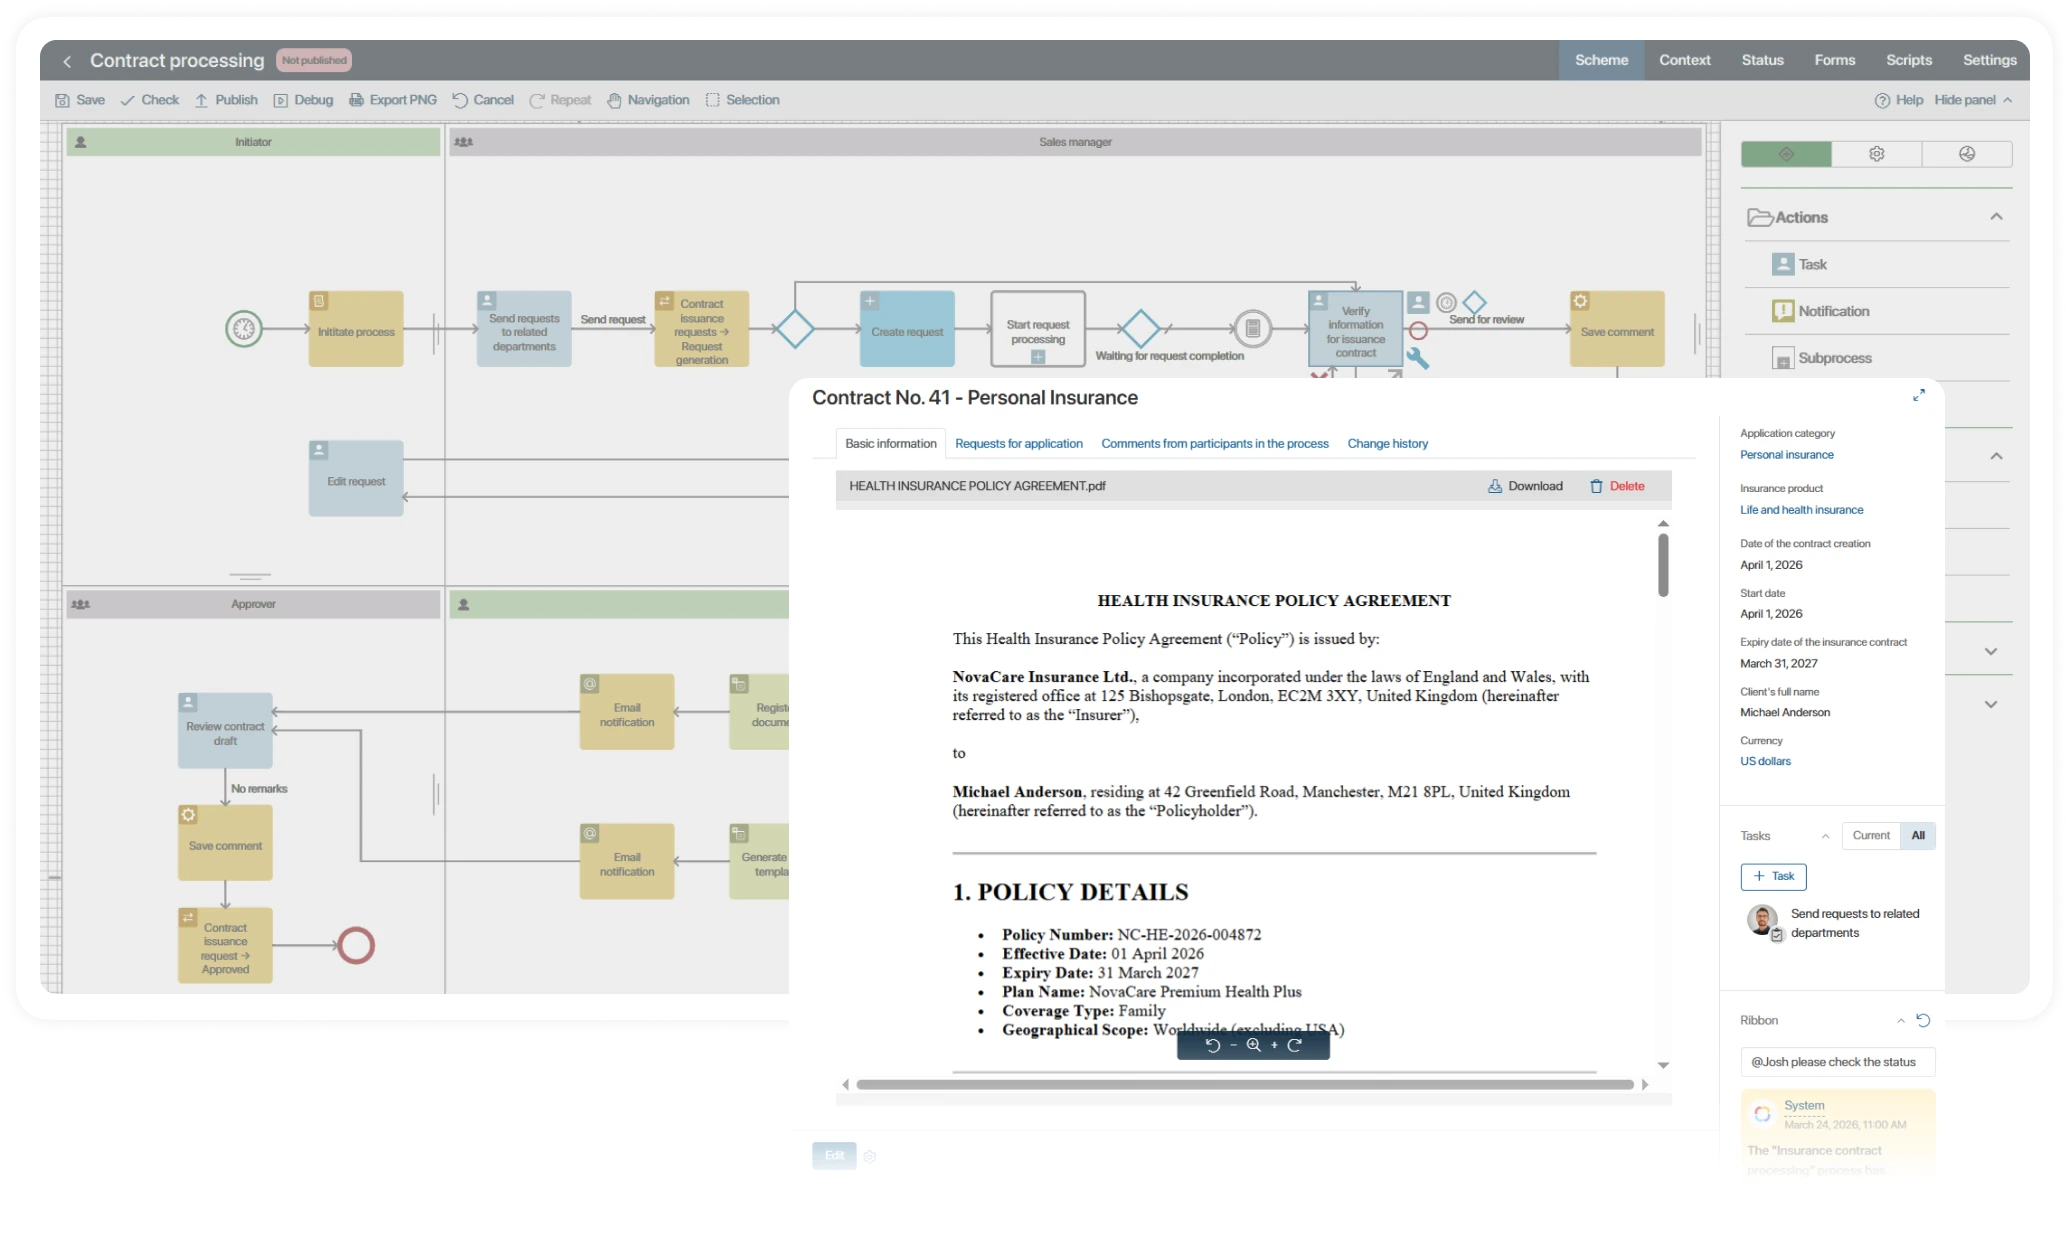Switch to the Context tab

coord(1684,60)
